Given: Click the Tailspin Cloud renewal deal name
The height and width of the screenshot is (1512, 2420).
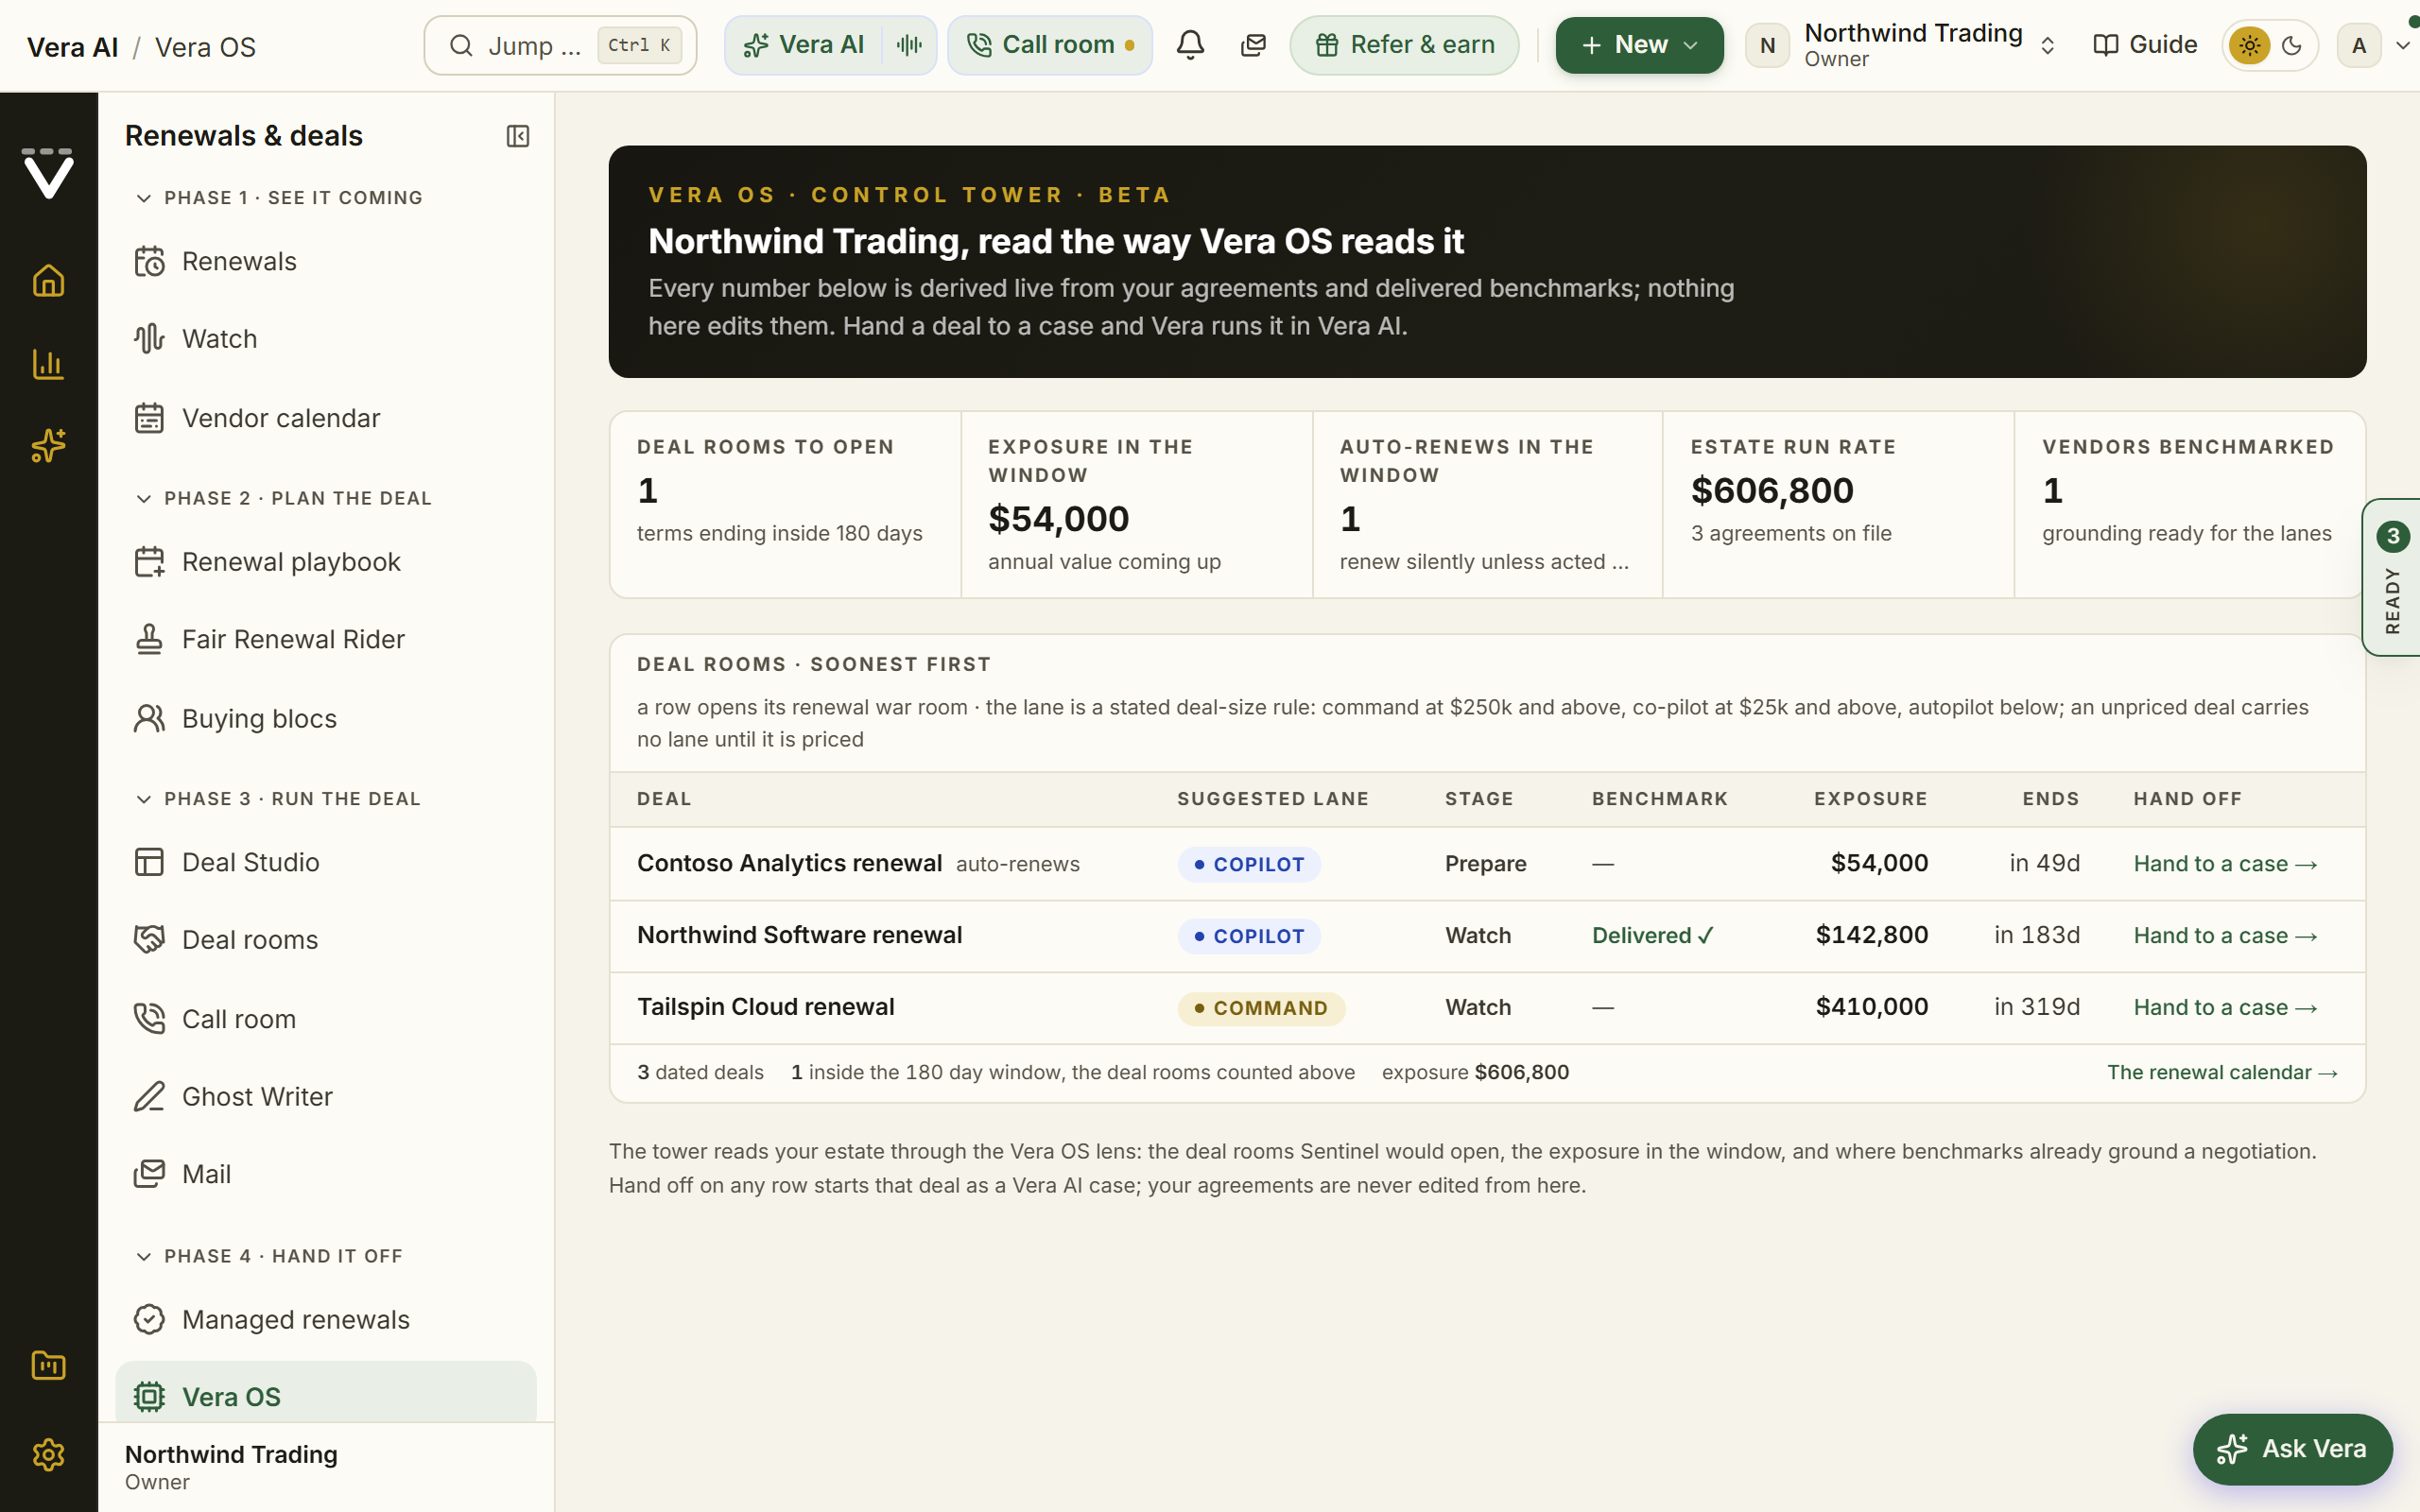Looking at the screenshot, I should click(x=765, y=1007).
